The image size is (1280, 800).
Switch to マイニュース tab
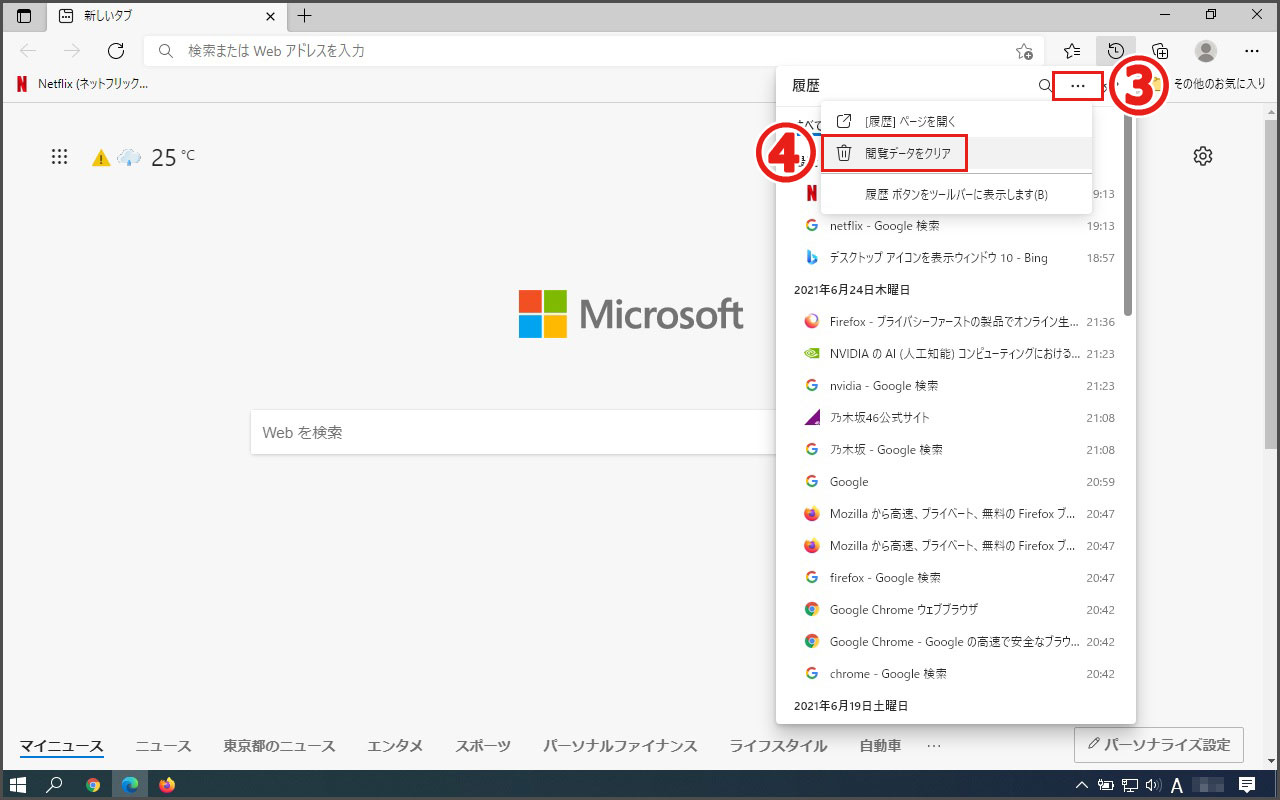click(62, 746)
